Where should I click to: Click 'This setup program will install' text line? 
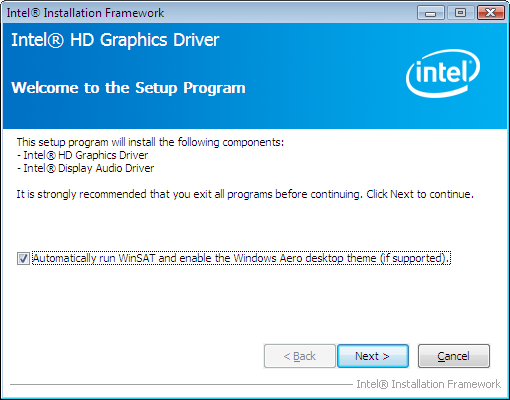pos(150,142)
